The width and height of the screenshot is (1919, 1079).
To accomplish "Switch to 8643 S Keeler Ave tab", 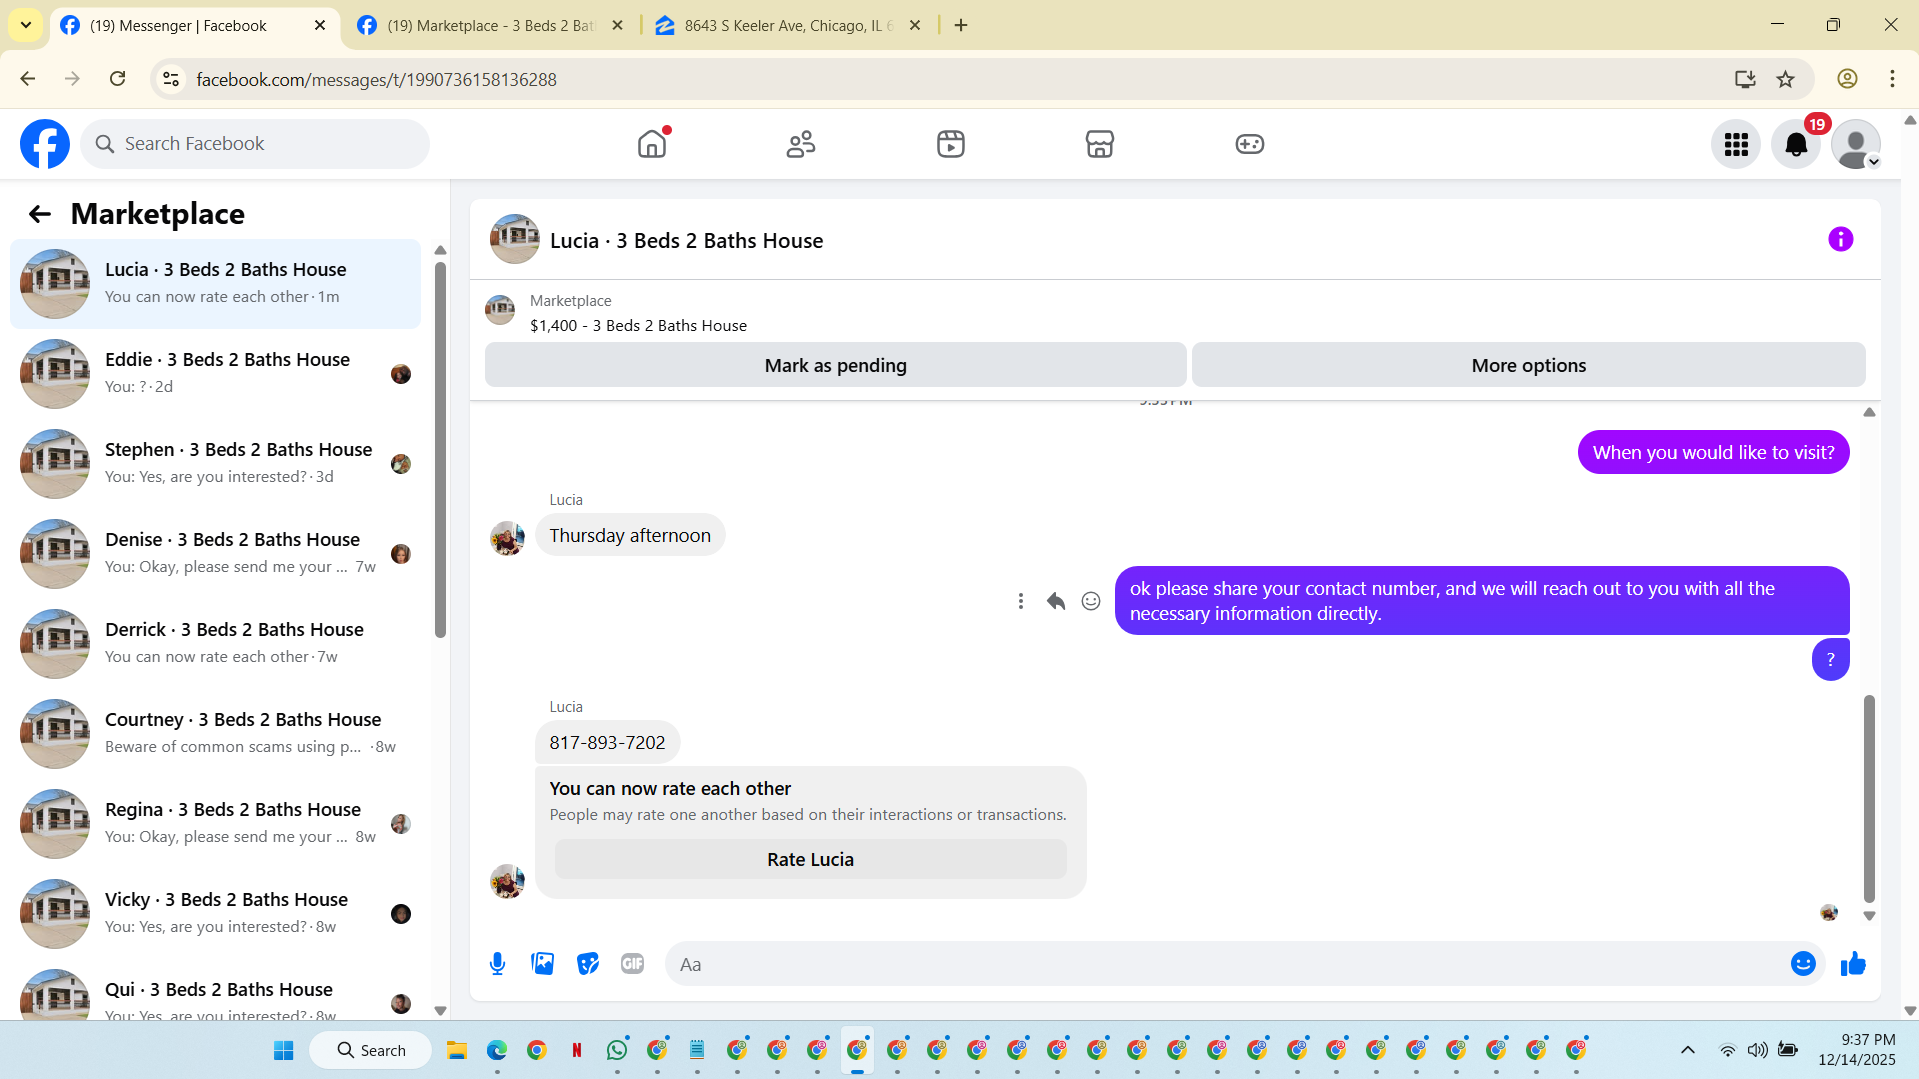I will coord(789,25).
